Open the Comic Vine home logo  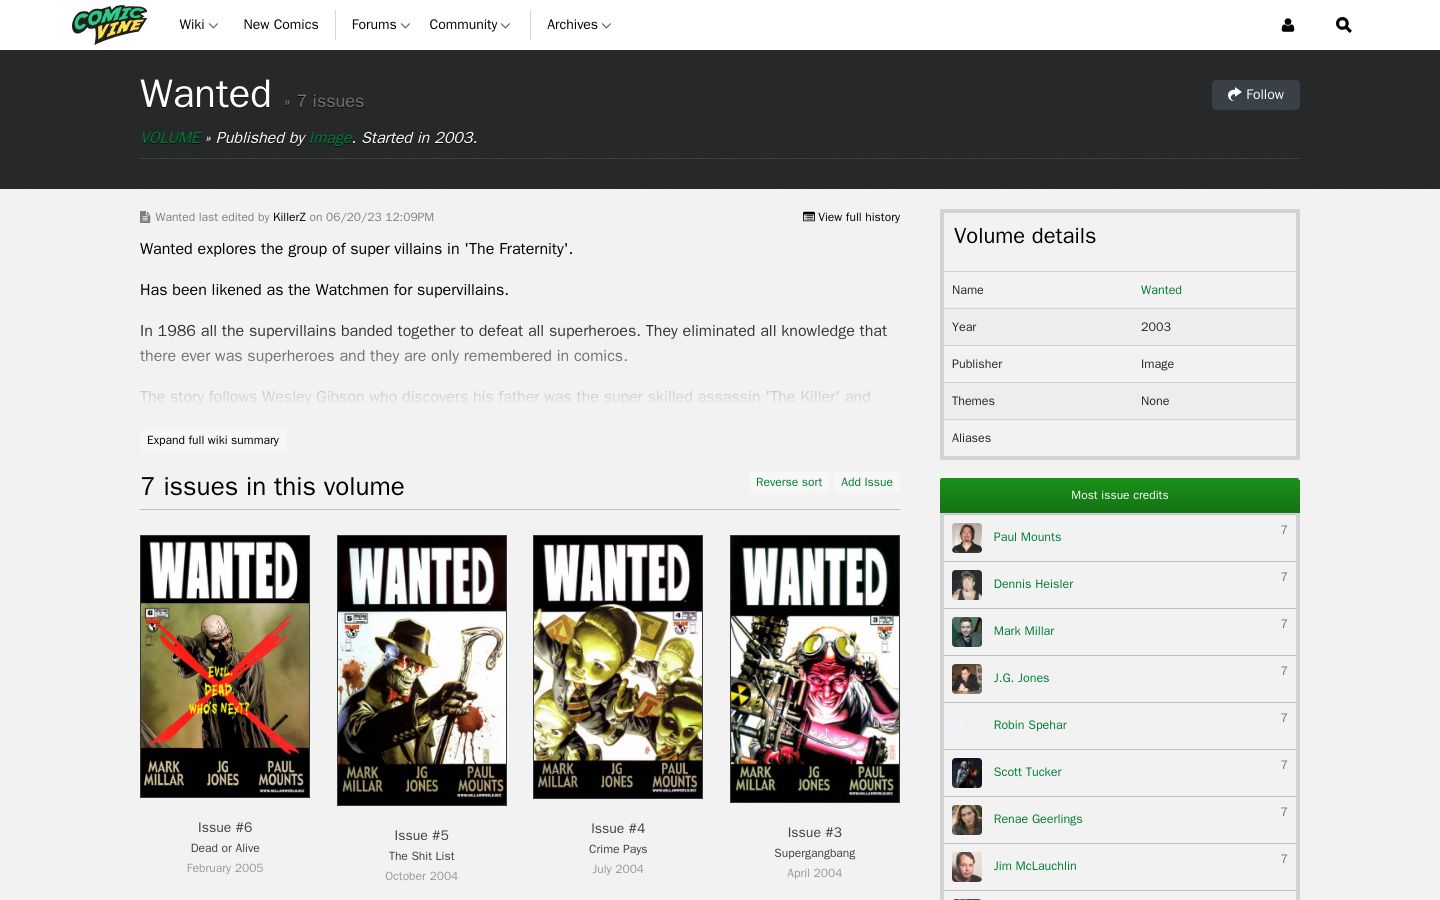[109, 25]
